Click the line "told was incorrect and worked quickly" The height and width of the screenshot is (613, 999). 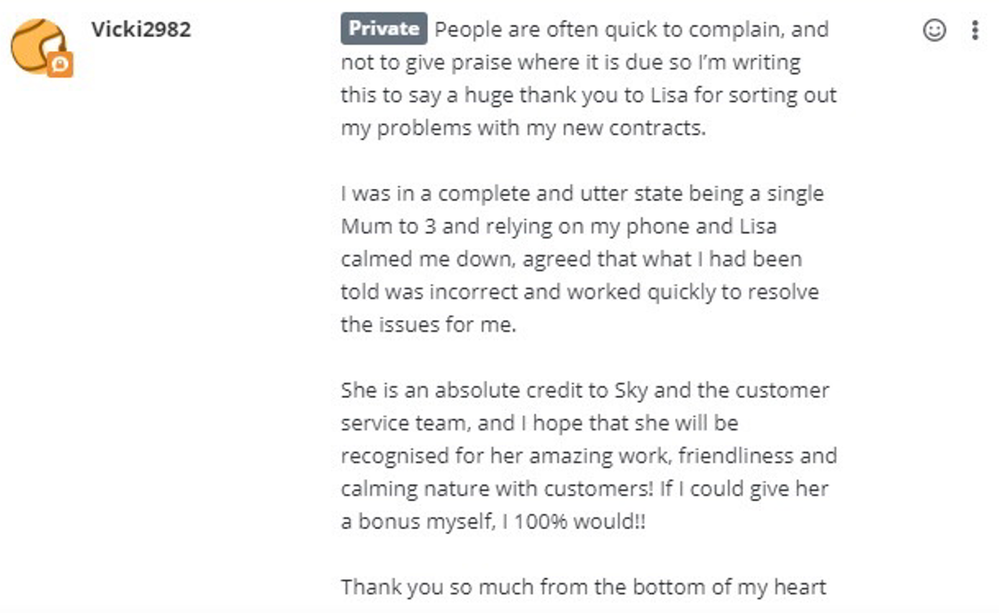(x=580, y=292)
